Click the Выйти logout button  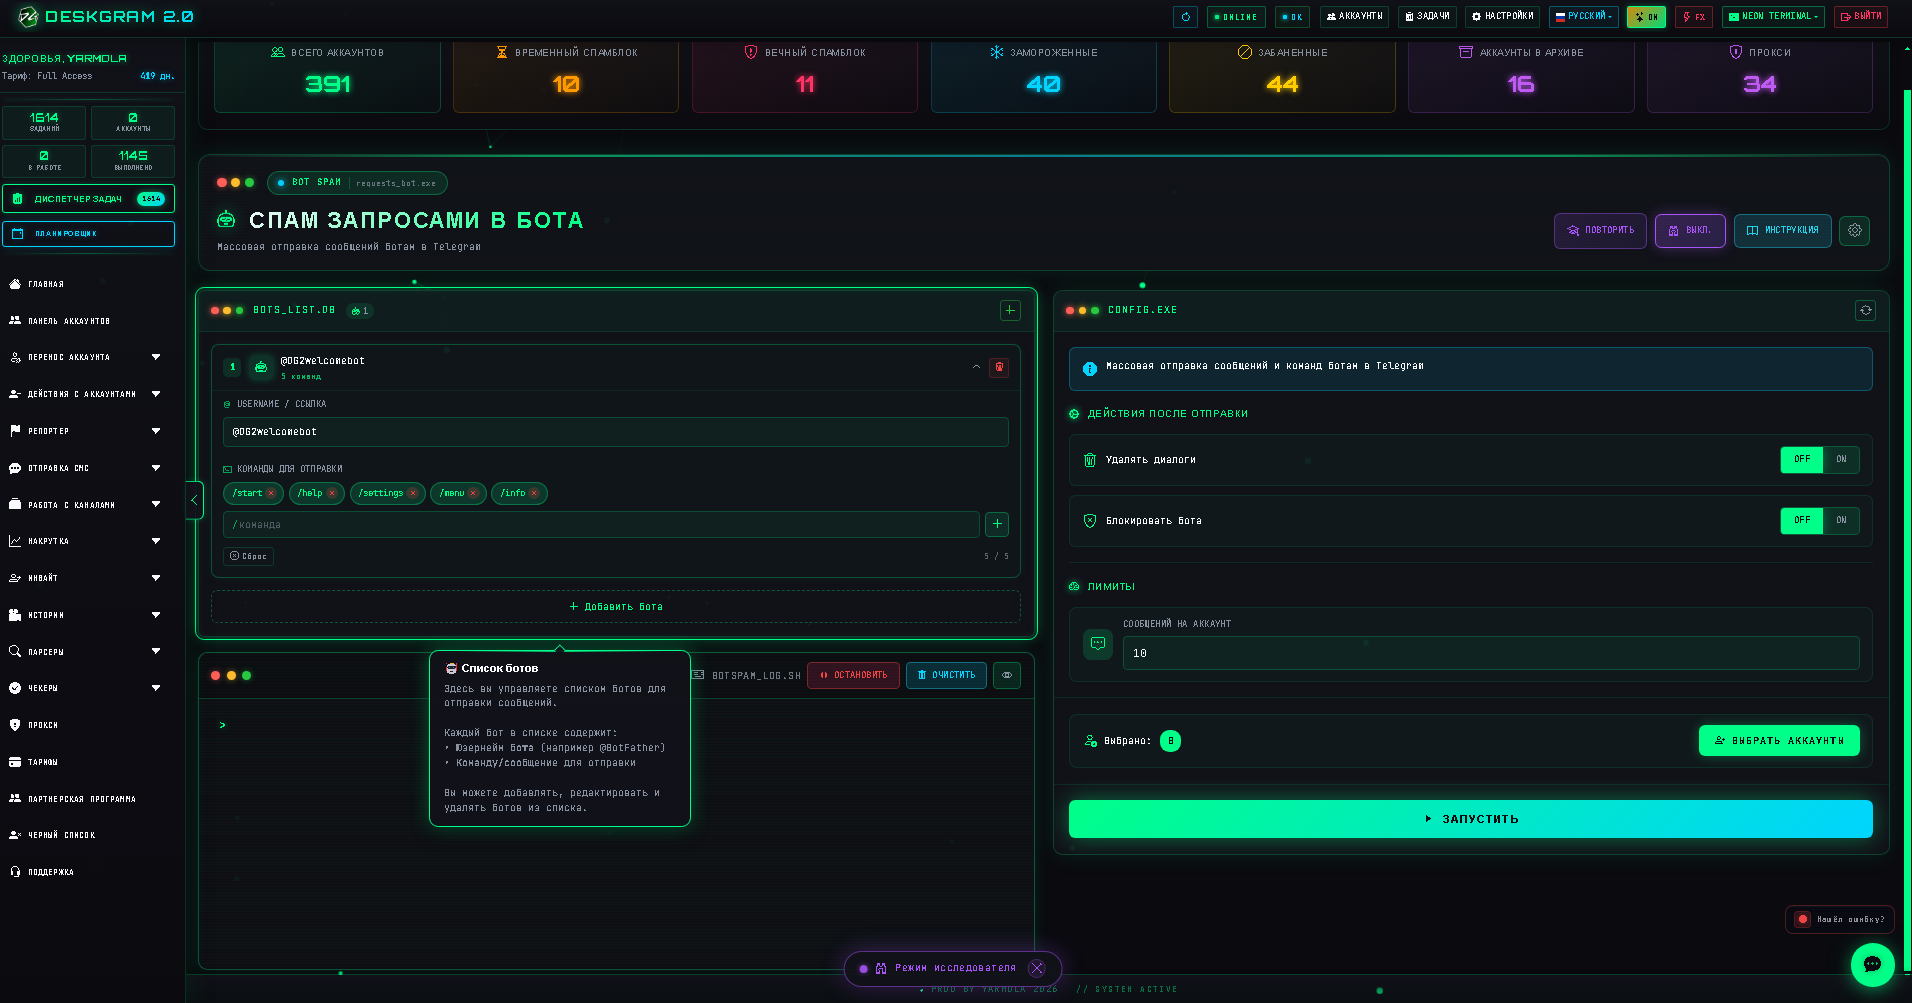click(1861, 17)
